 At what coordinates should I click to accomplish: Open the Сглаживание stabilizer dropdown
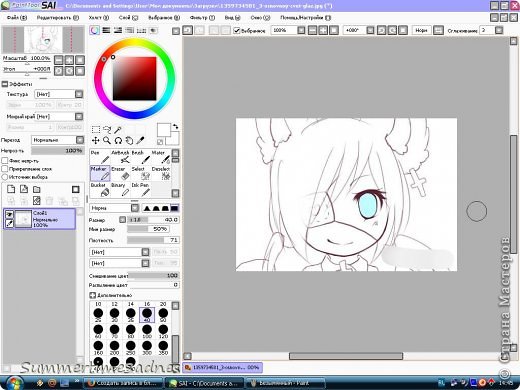(499, 30)
